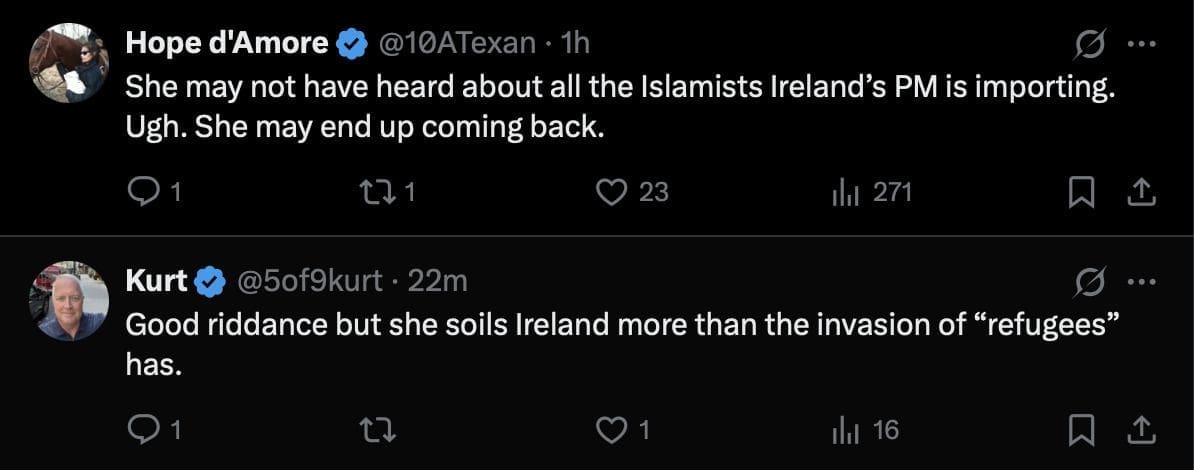
Task: Open Kurt's profile picture
Action: pos(69,300)
